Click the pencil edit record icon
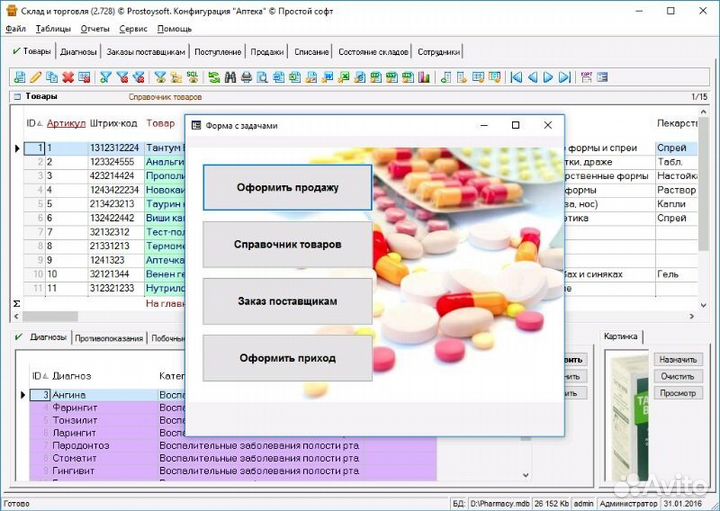 36,77
